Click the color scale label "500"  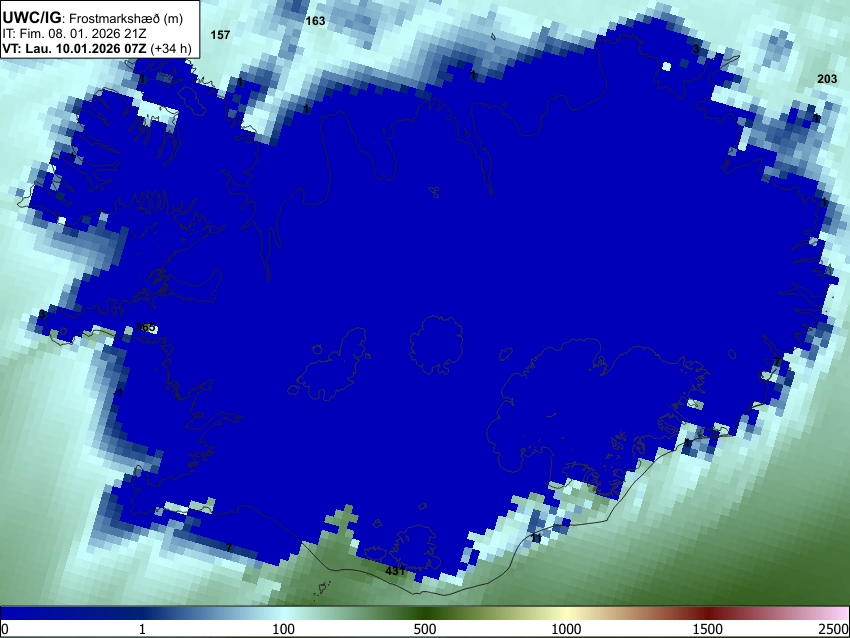tap(425, 629)
